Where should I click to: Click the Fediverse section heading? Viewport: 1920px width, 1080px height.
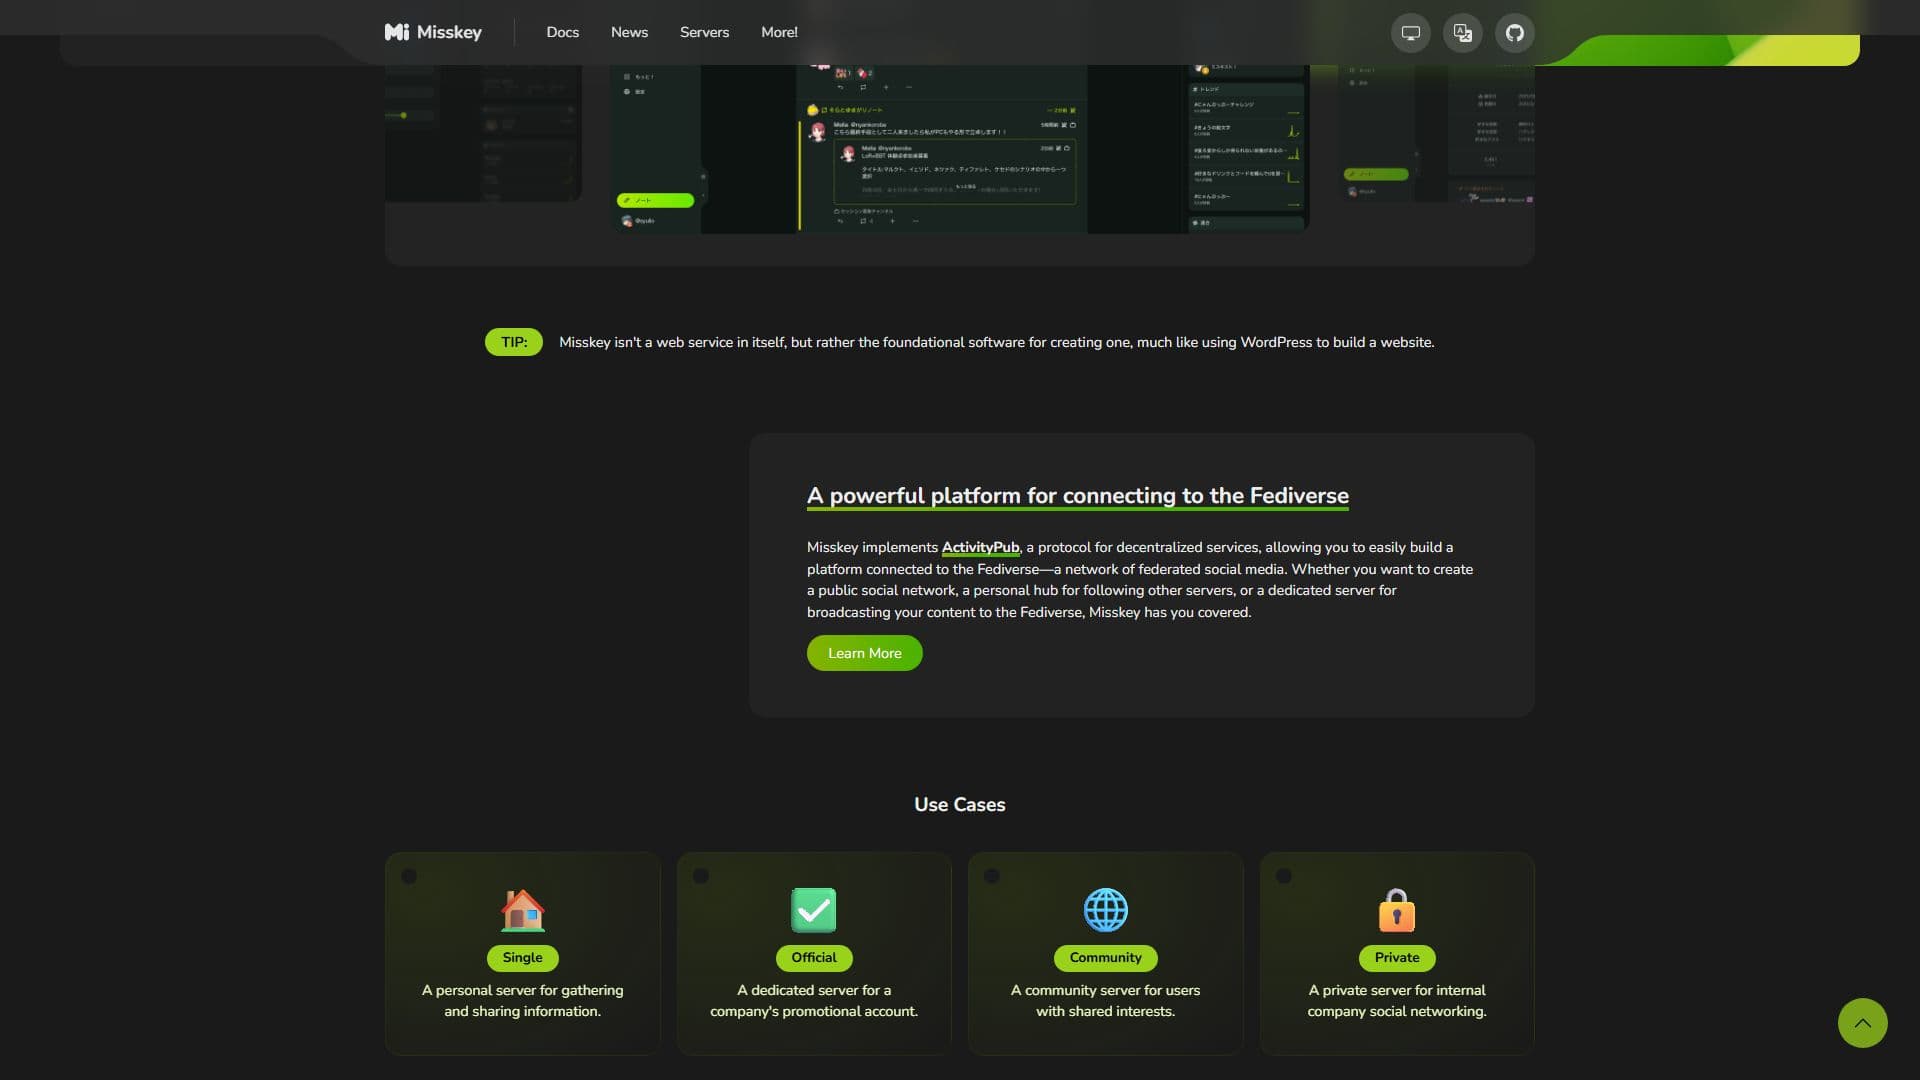click(1077, 496)
